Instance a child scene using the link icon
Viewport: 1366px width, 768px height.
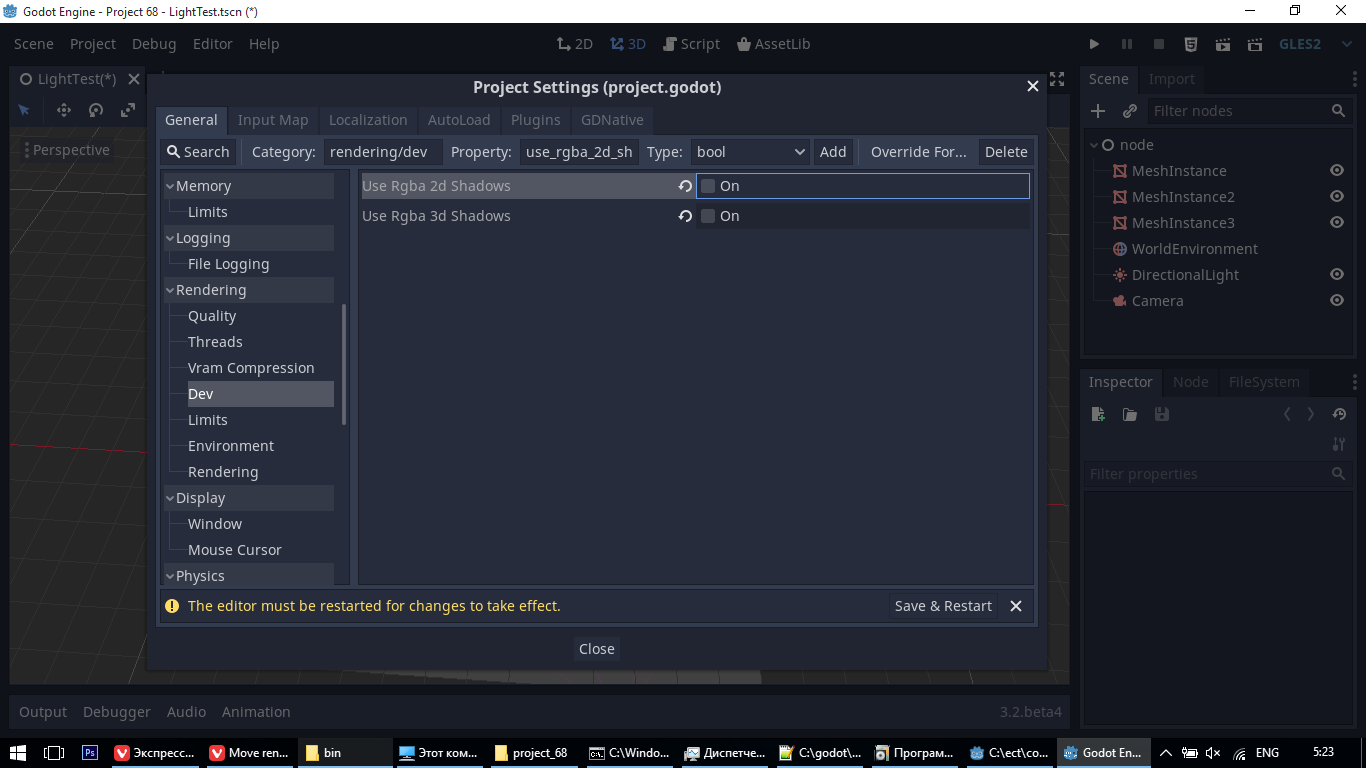tap(1129, 110)
